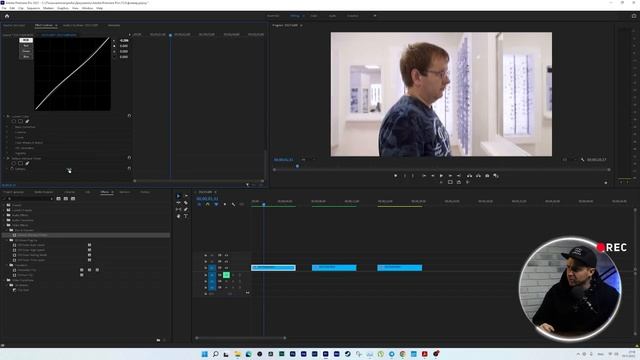This screenshot has height=360, width=640.
Task: Toggle V1 track output eye
Action: click(x=226, y=268)
